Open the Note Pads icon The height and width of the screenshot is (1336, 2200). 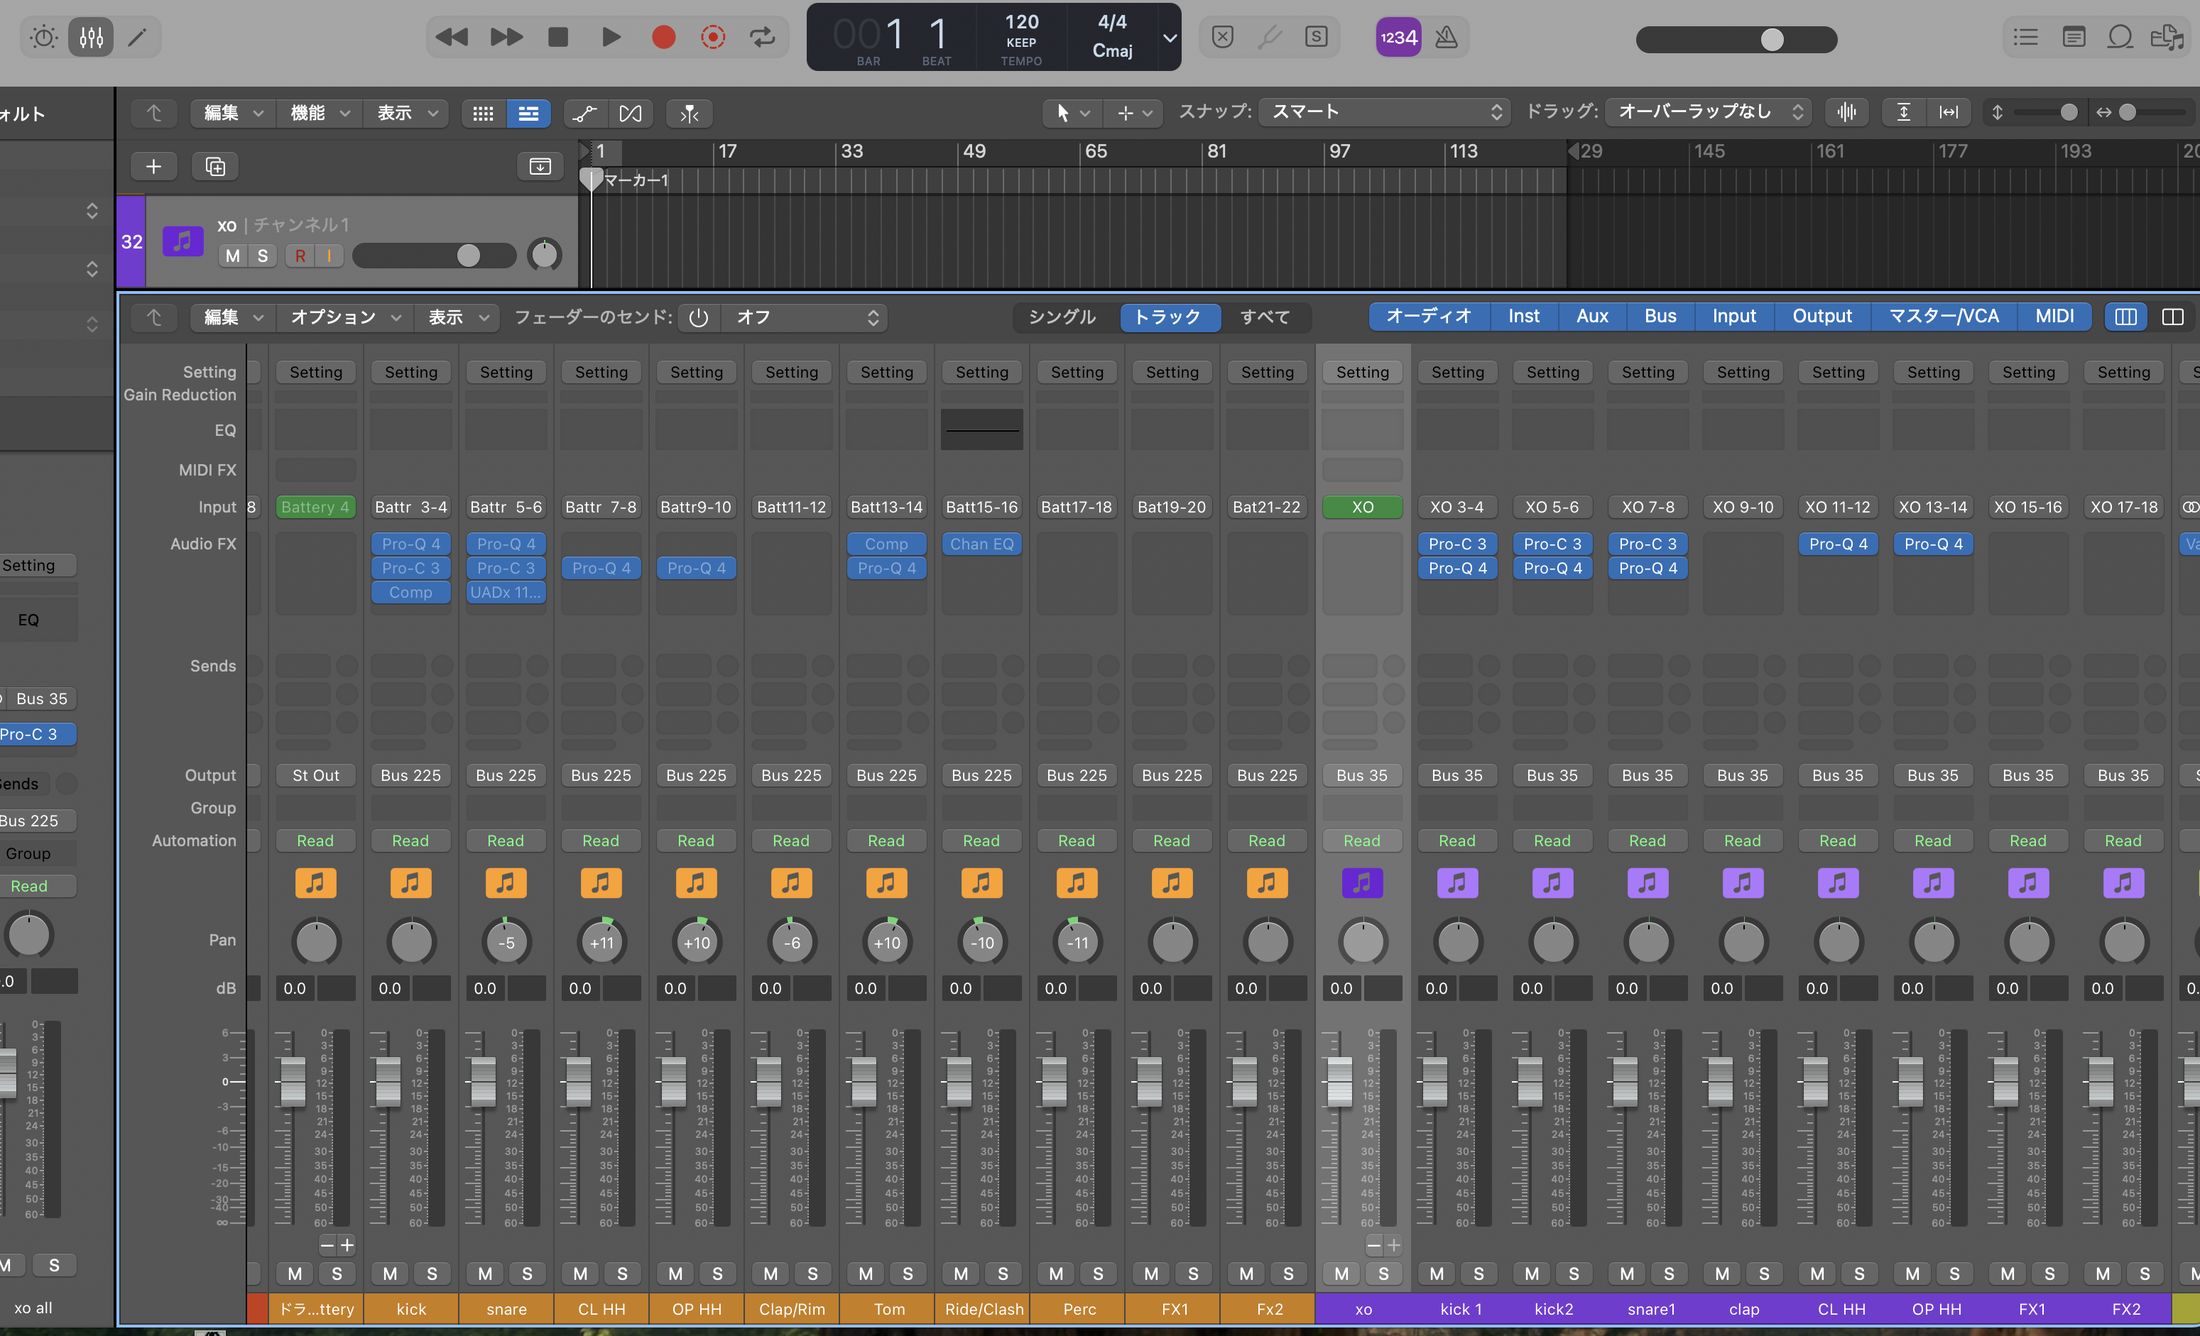coord(2074,38)
